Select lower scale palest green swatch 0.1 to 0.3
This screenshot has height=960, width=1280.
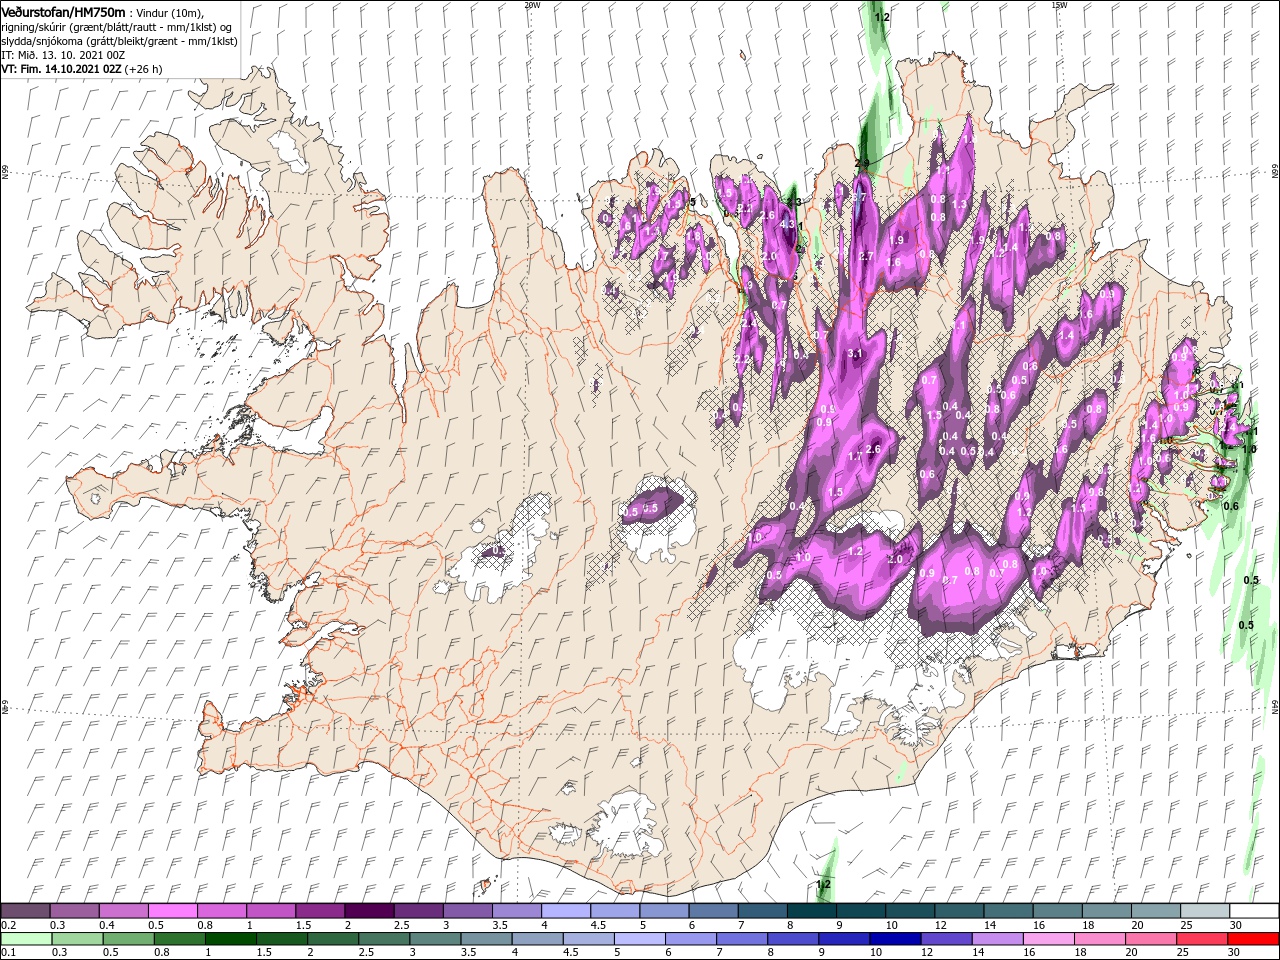(x=25, y=939)
